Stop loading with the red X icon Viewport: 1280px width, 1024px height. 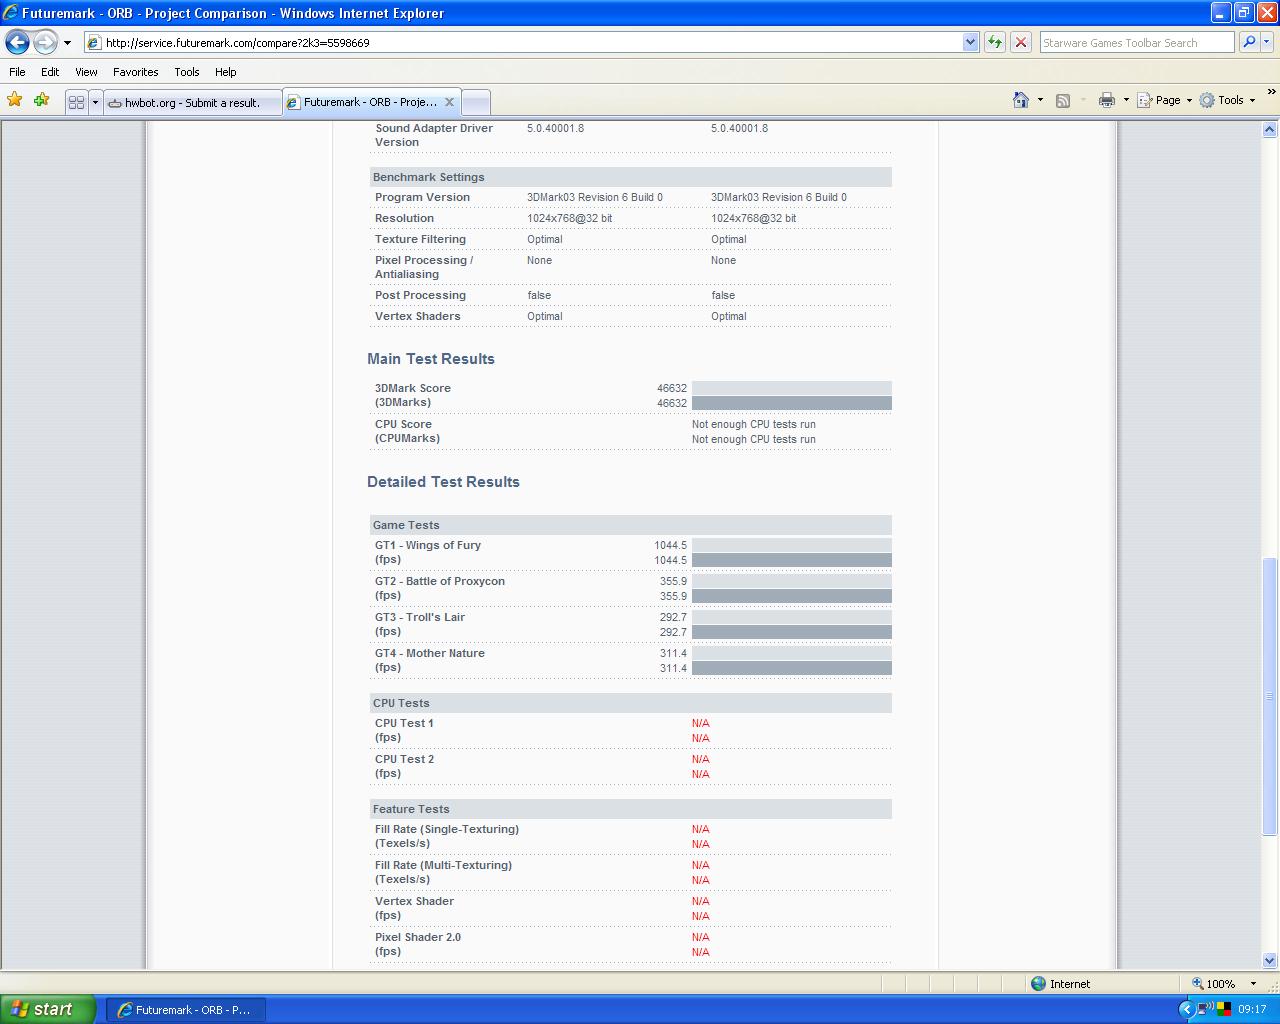(1020, 42)
